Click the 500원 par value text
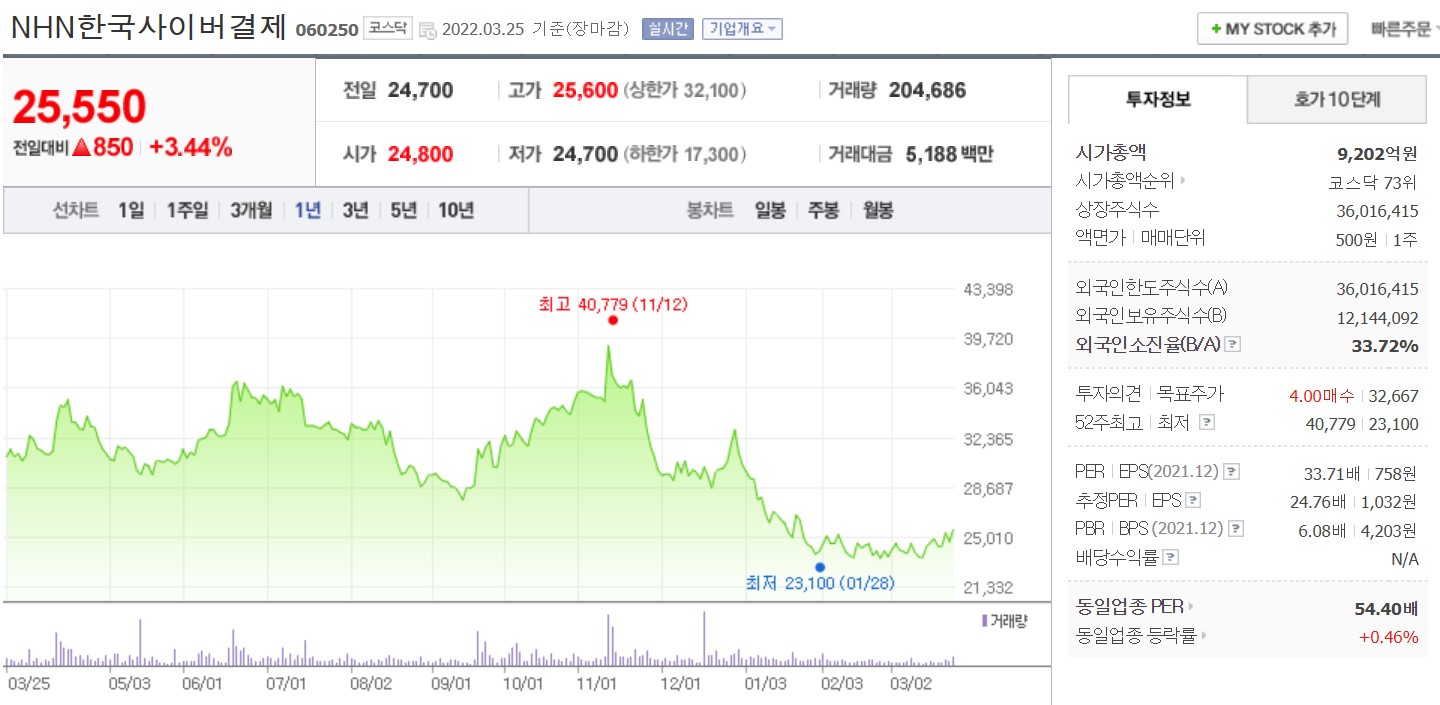 (x=1356, y=239)
